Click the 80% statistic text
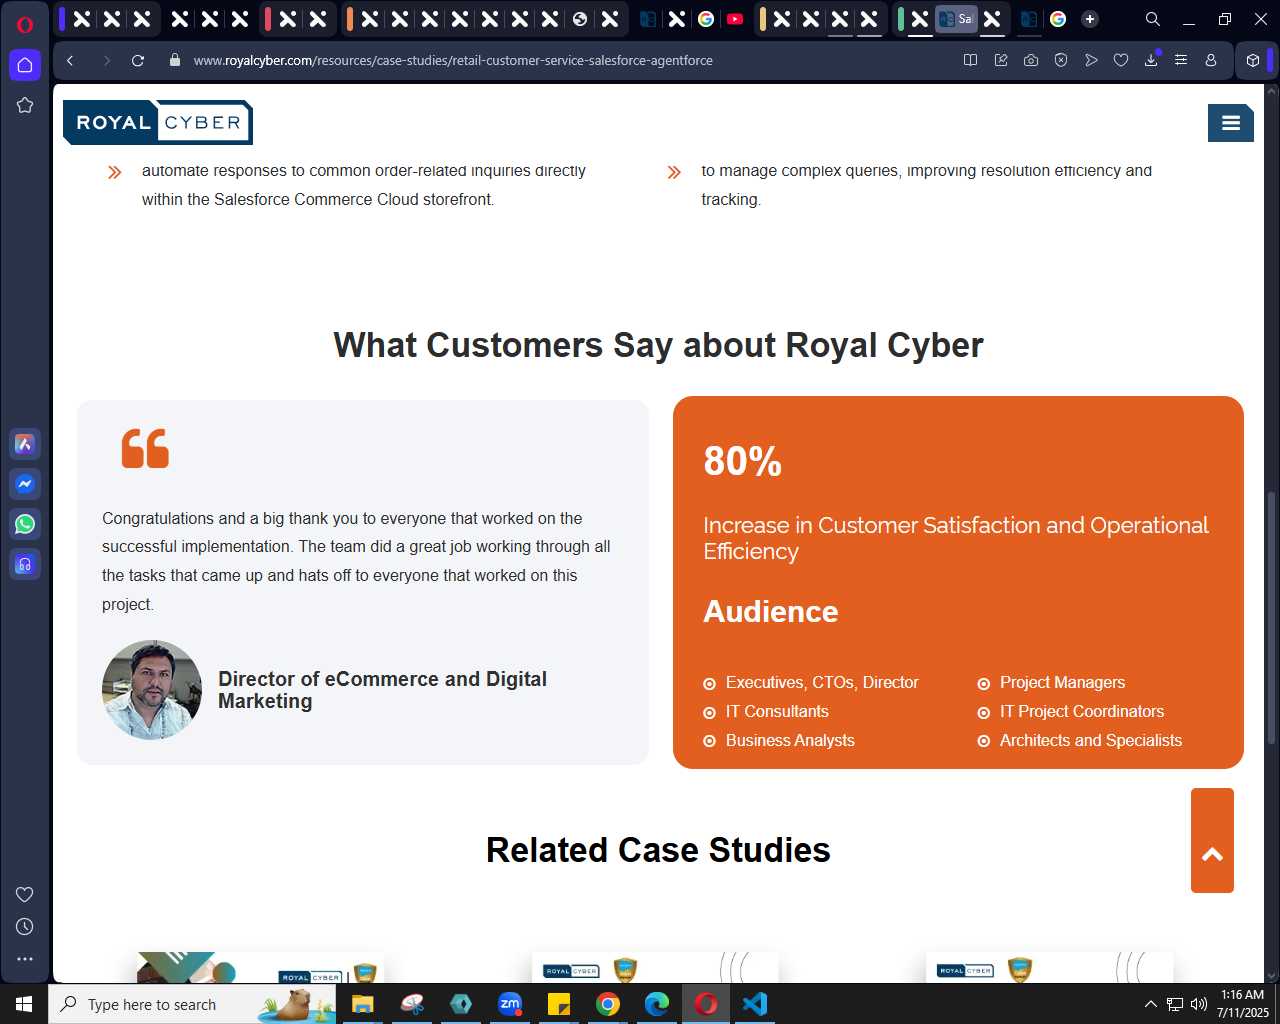1280x1024 pixels. pos(743,461)
